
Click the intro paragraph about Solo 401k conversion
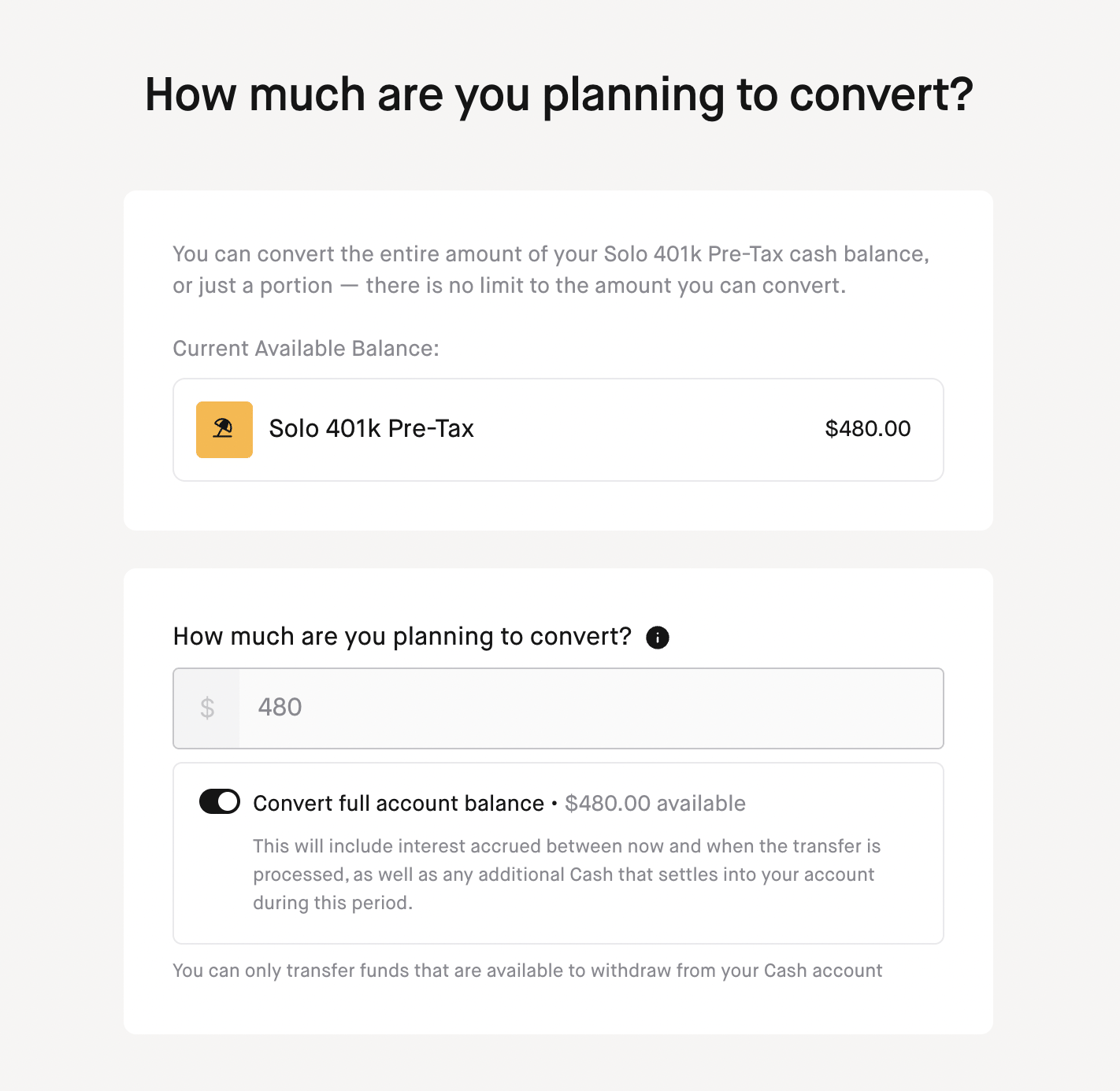click(x=551, y=269)
